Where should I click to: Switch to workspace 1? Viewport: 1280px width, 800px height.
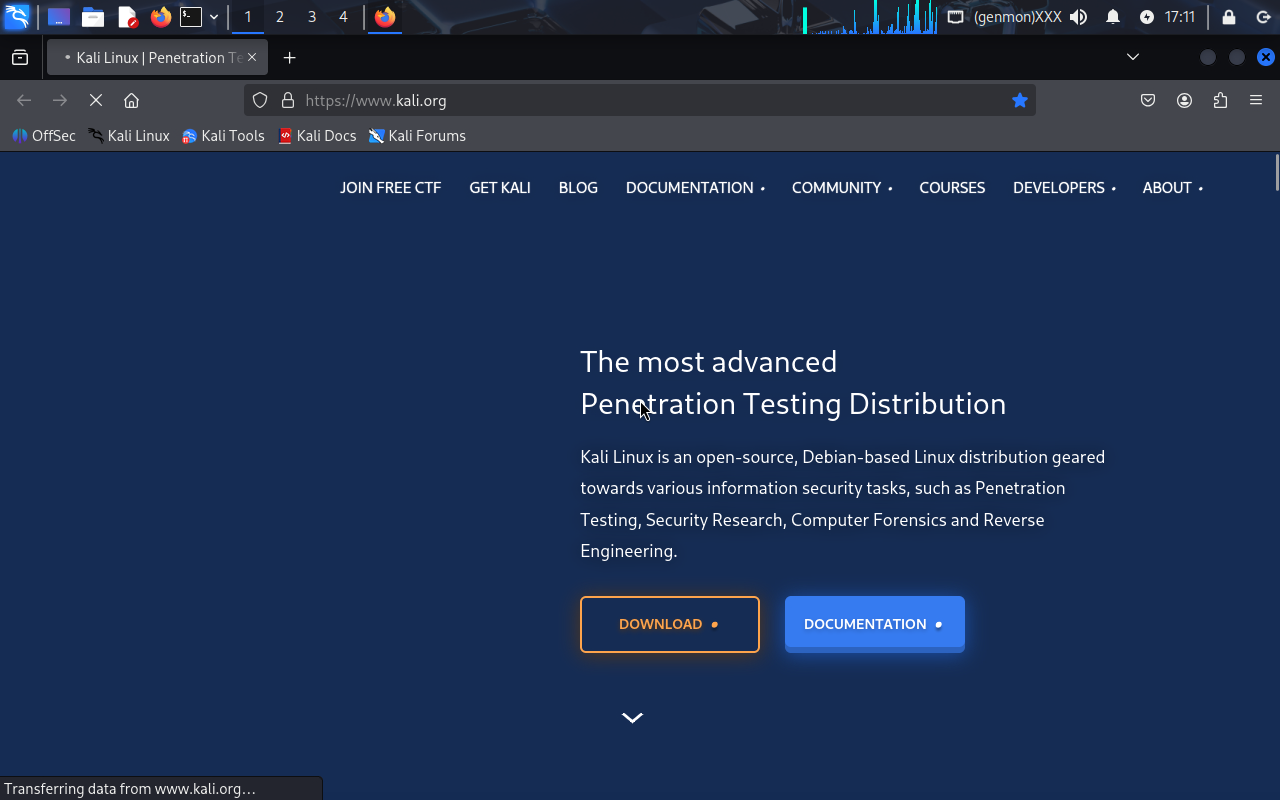click(248, 17)
